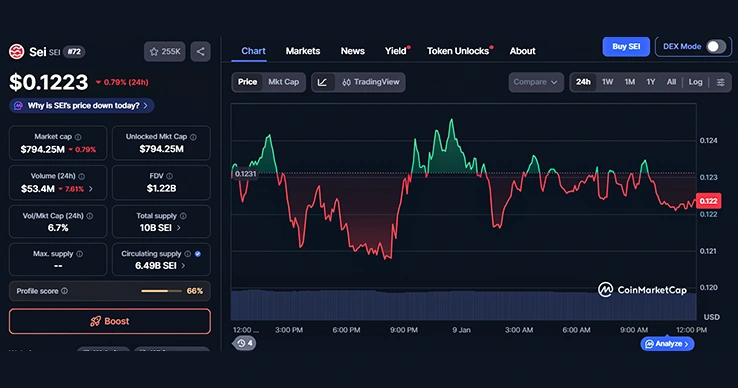Click the Profile score progress bar
This screenshot has height=388, width=738.
161,291
